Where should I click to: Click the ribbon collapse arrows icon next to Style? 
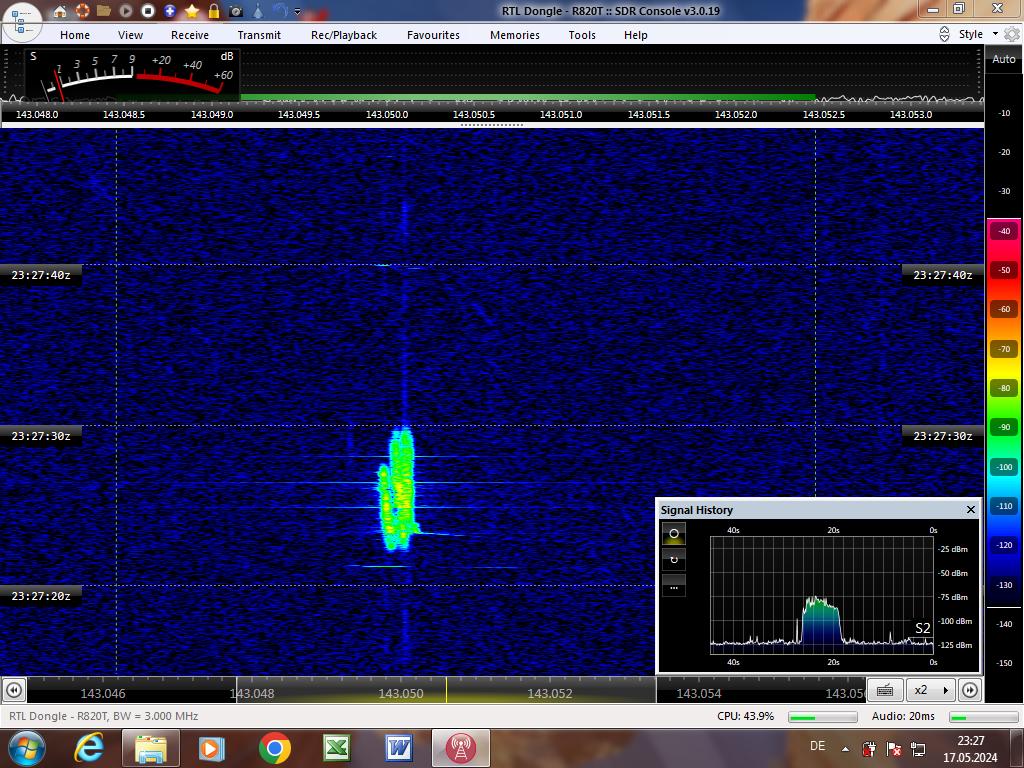tap(944, 34)
